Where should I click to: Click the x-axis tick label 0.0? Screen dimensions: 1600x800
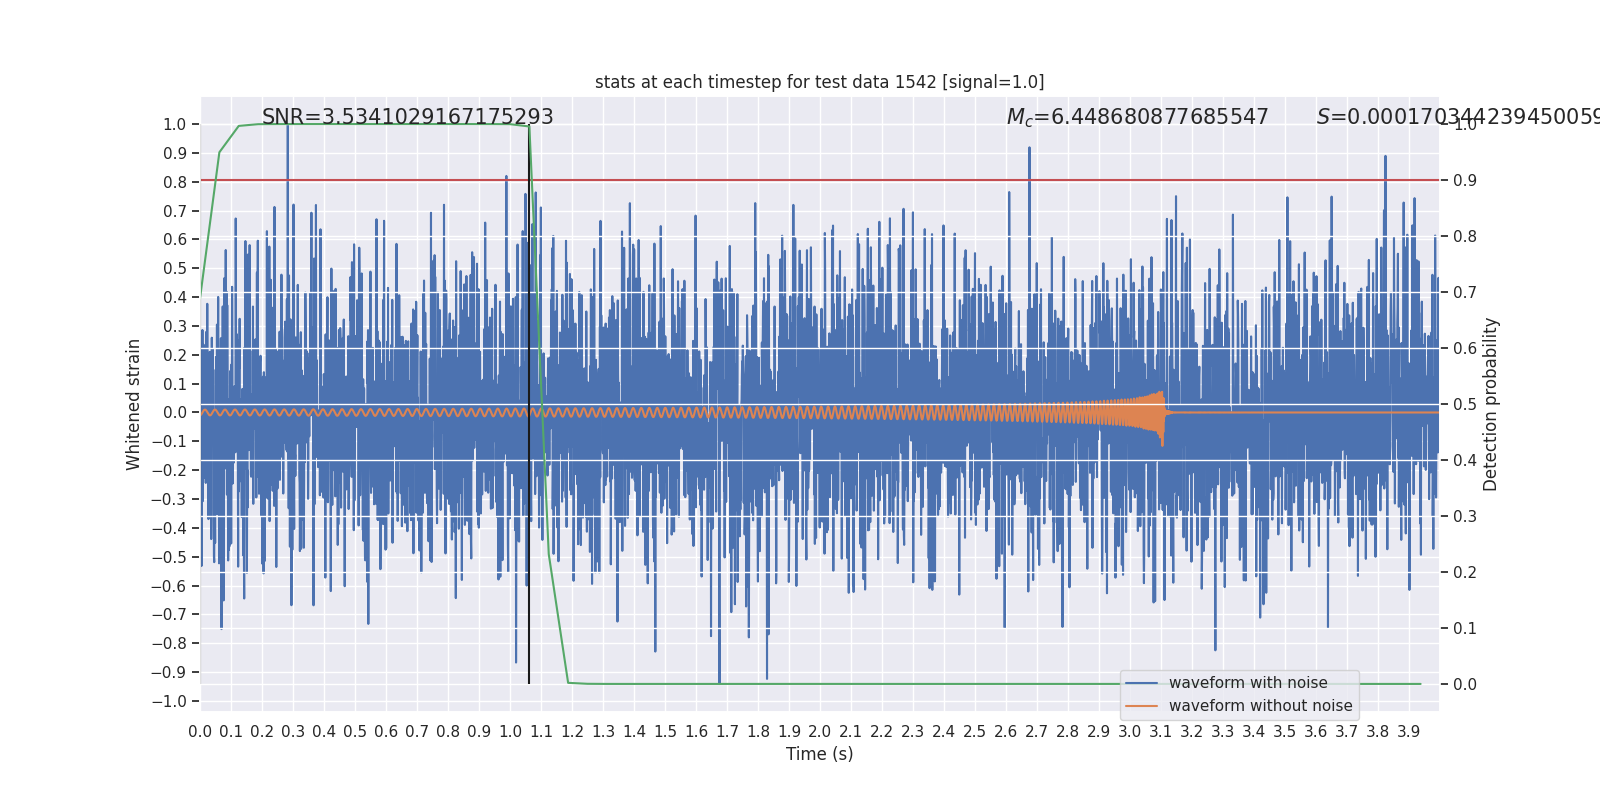click(200, 732)
